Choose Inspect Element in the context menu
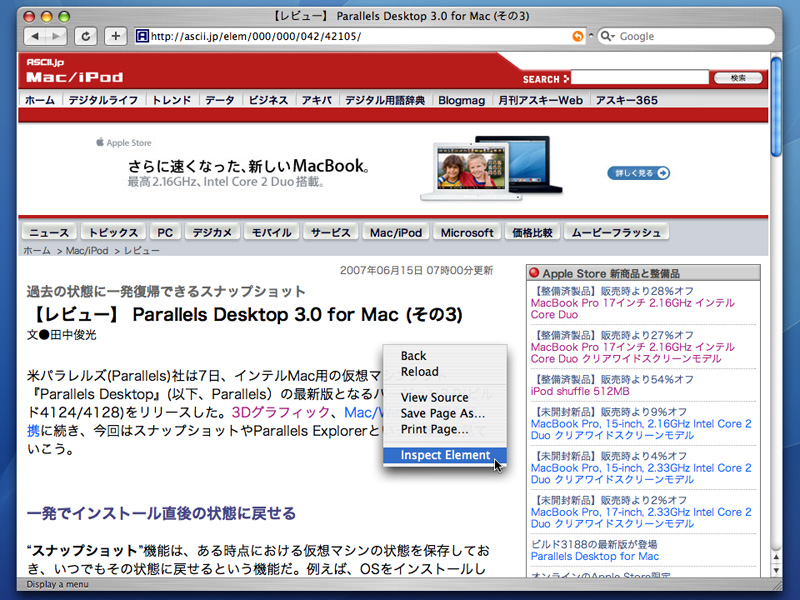 (x=445, y=455)
